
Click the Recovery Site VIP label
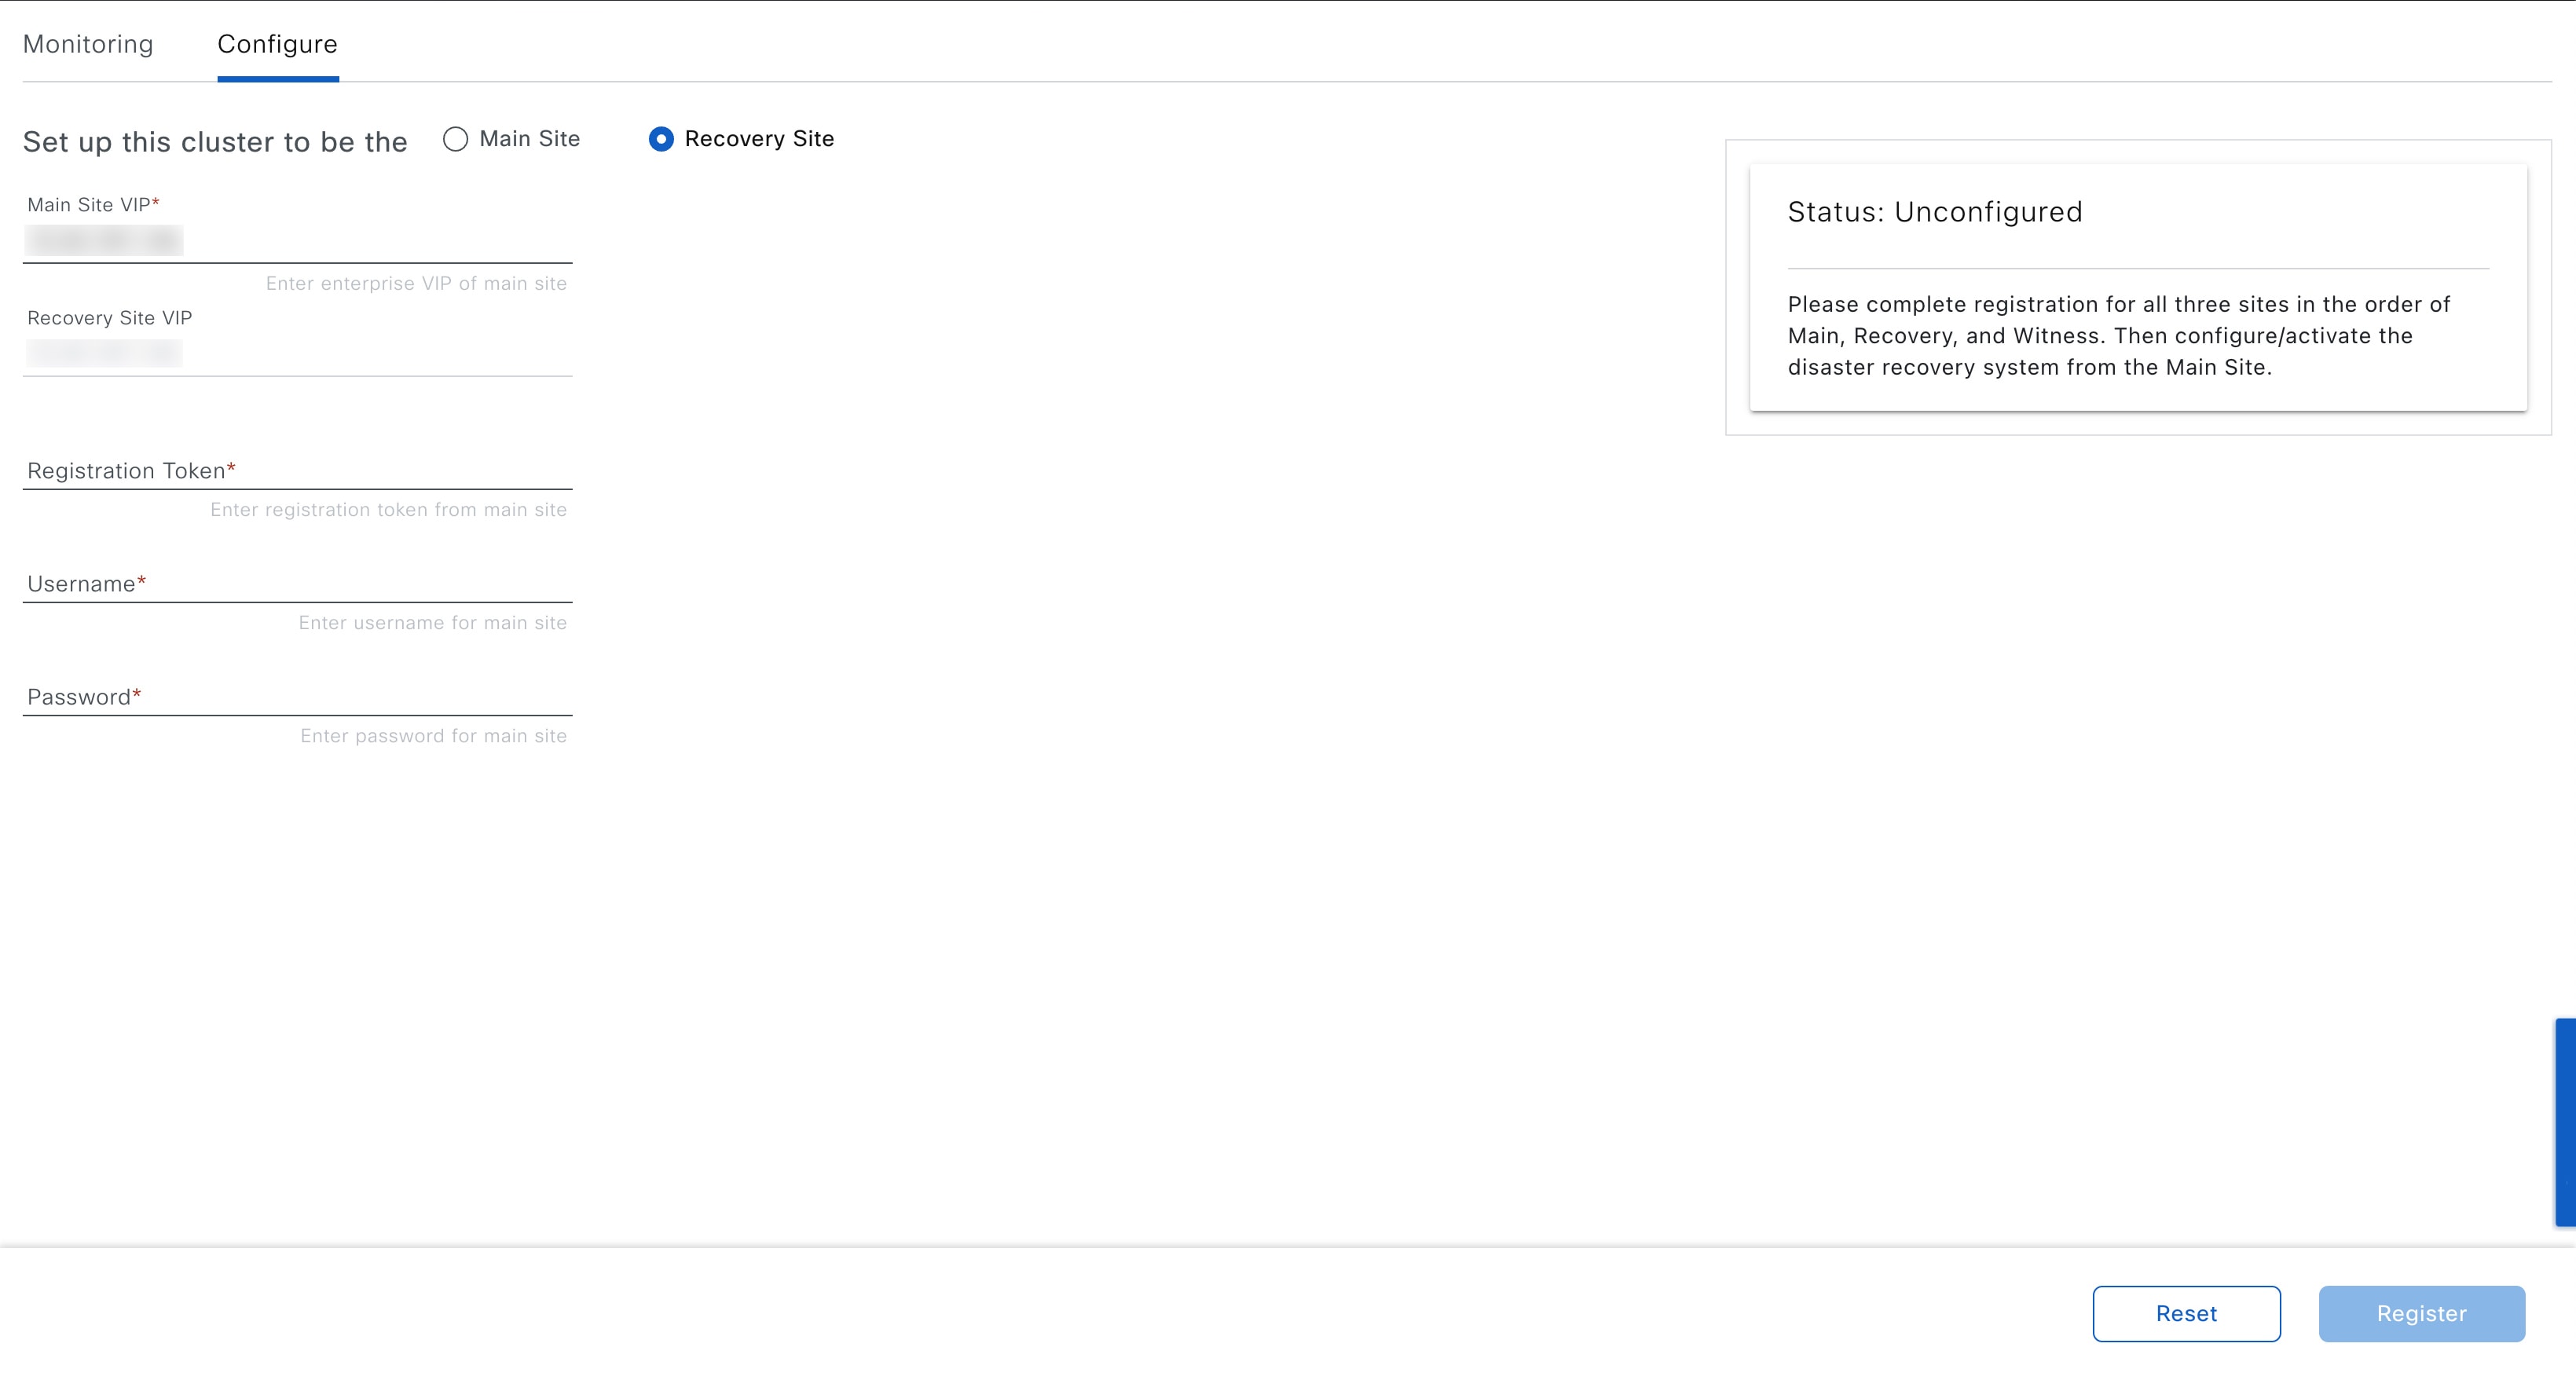110,318
